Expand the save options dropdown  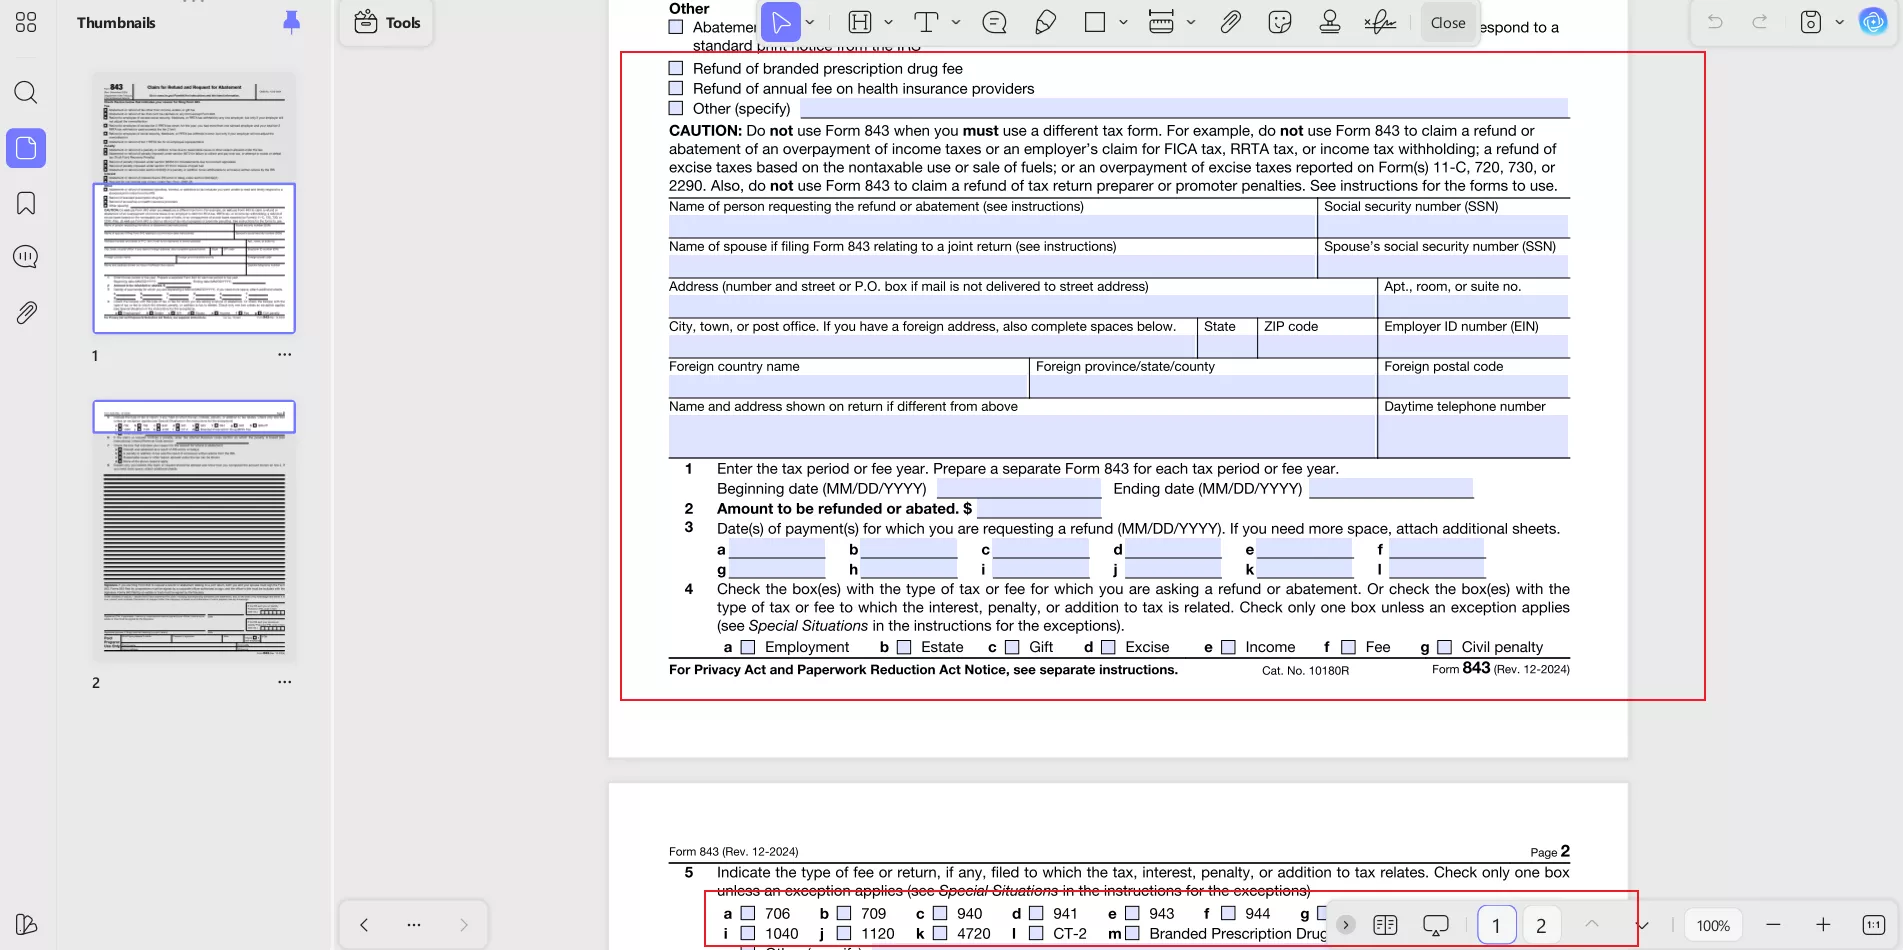(x=1839, y=22)
